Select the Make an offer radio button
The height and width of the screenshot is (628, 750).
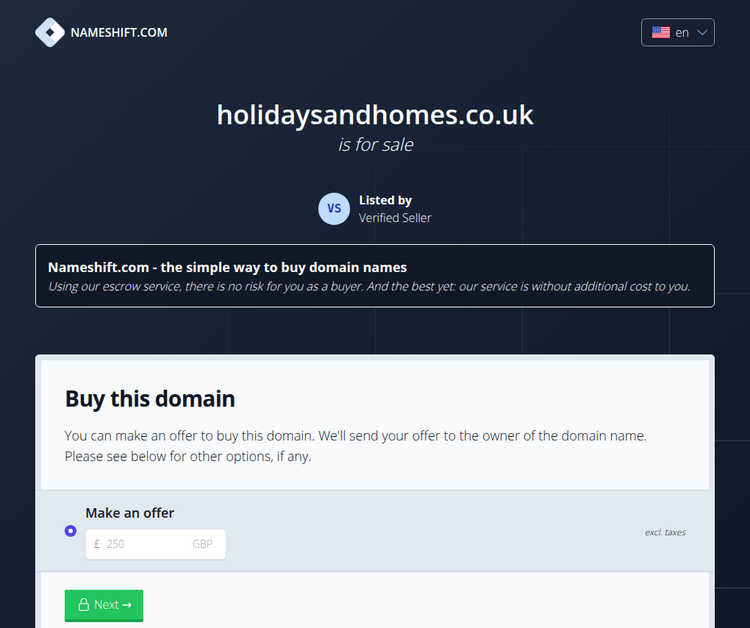(70, 531)
